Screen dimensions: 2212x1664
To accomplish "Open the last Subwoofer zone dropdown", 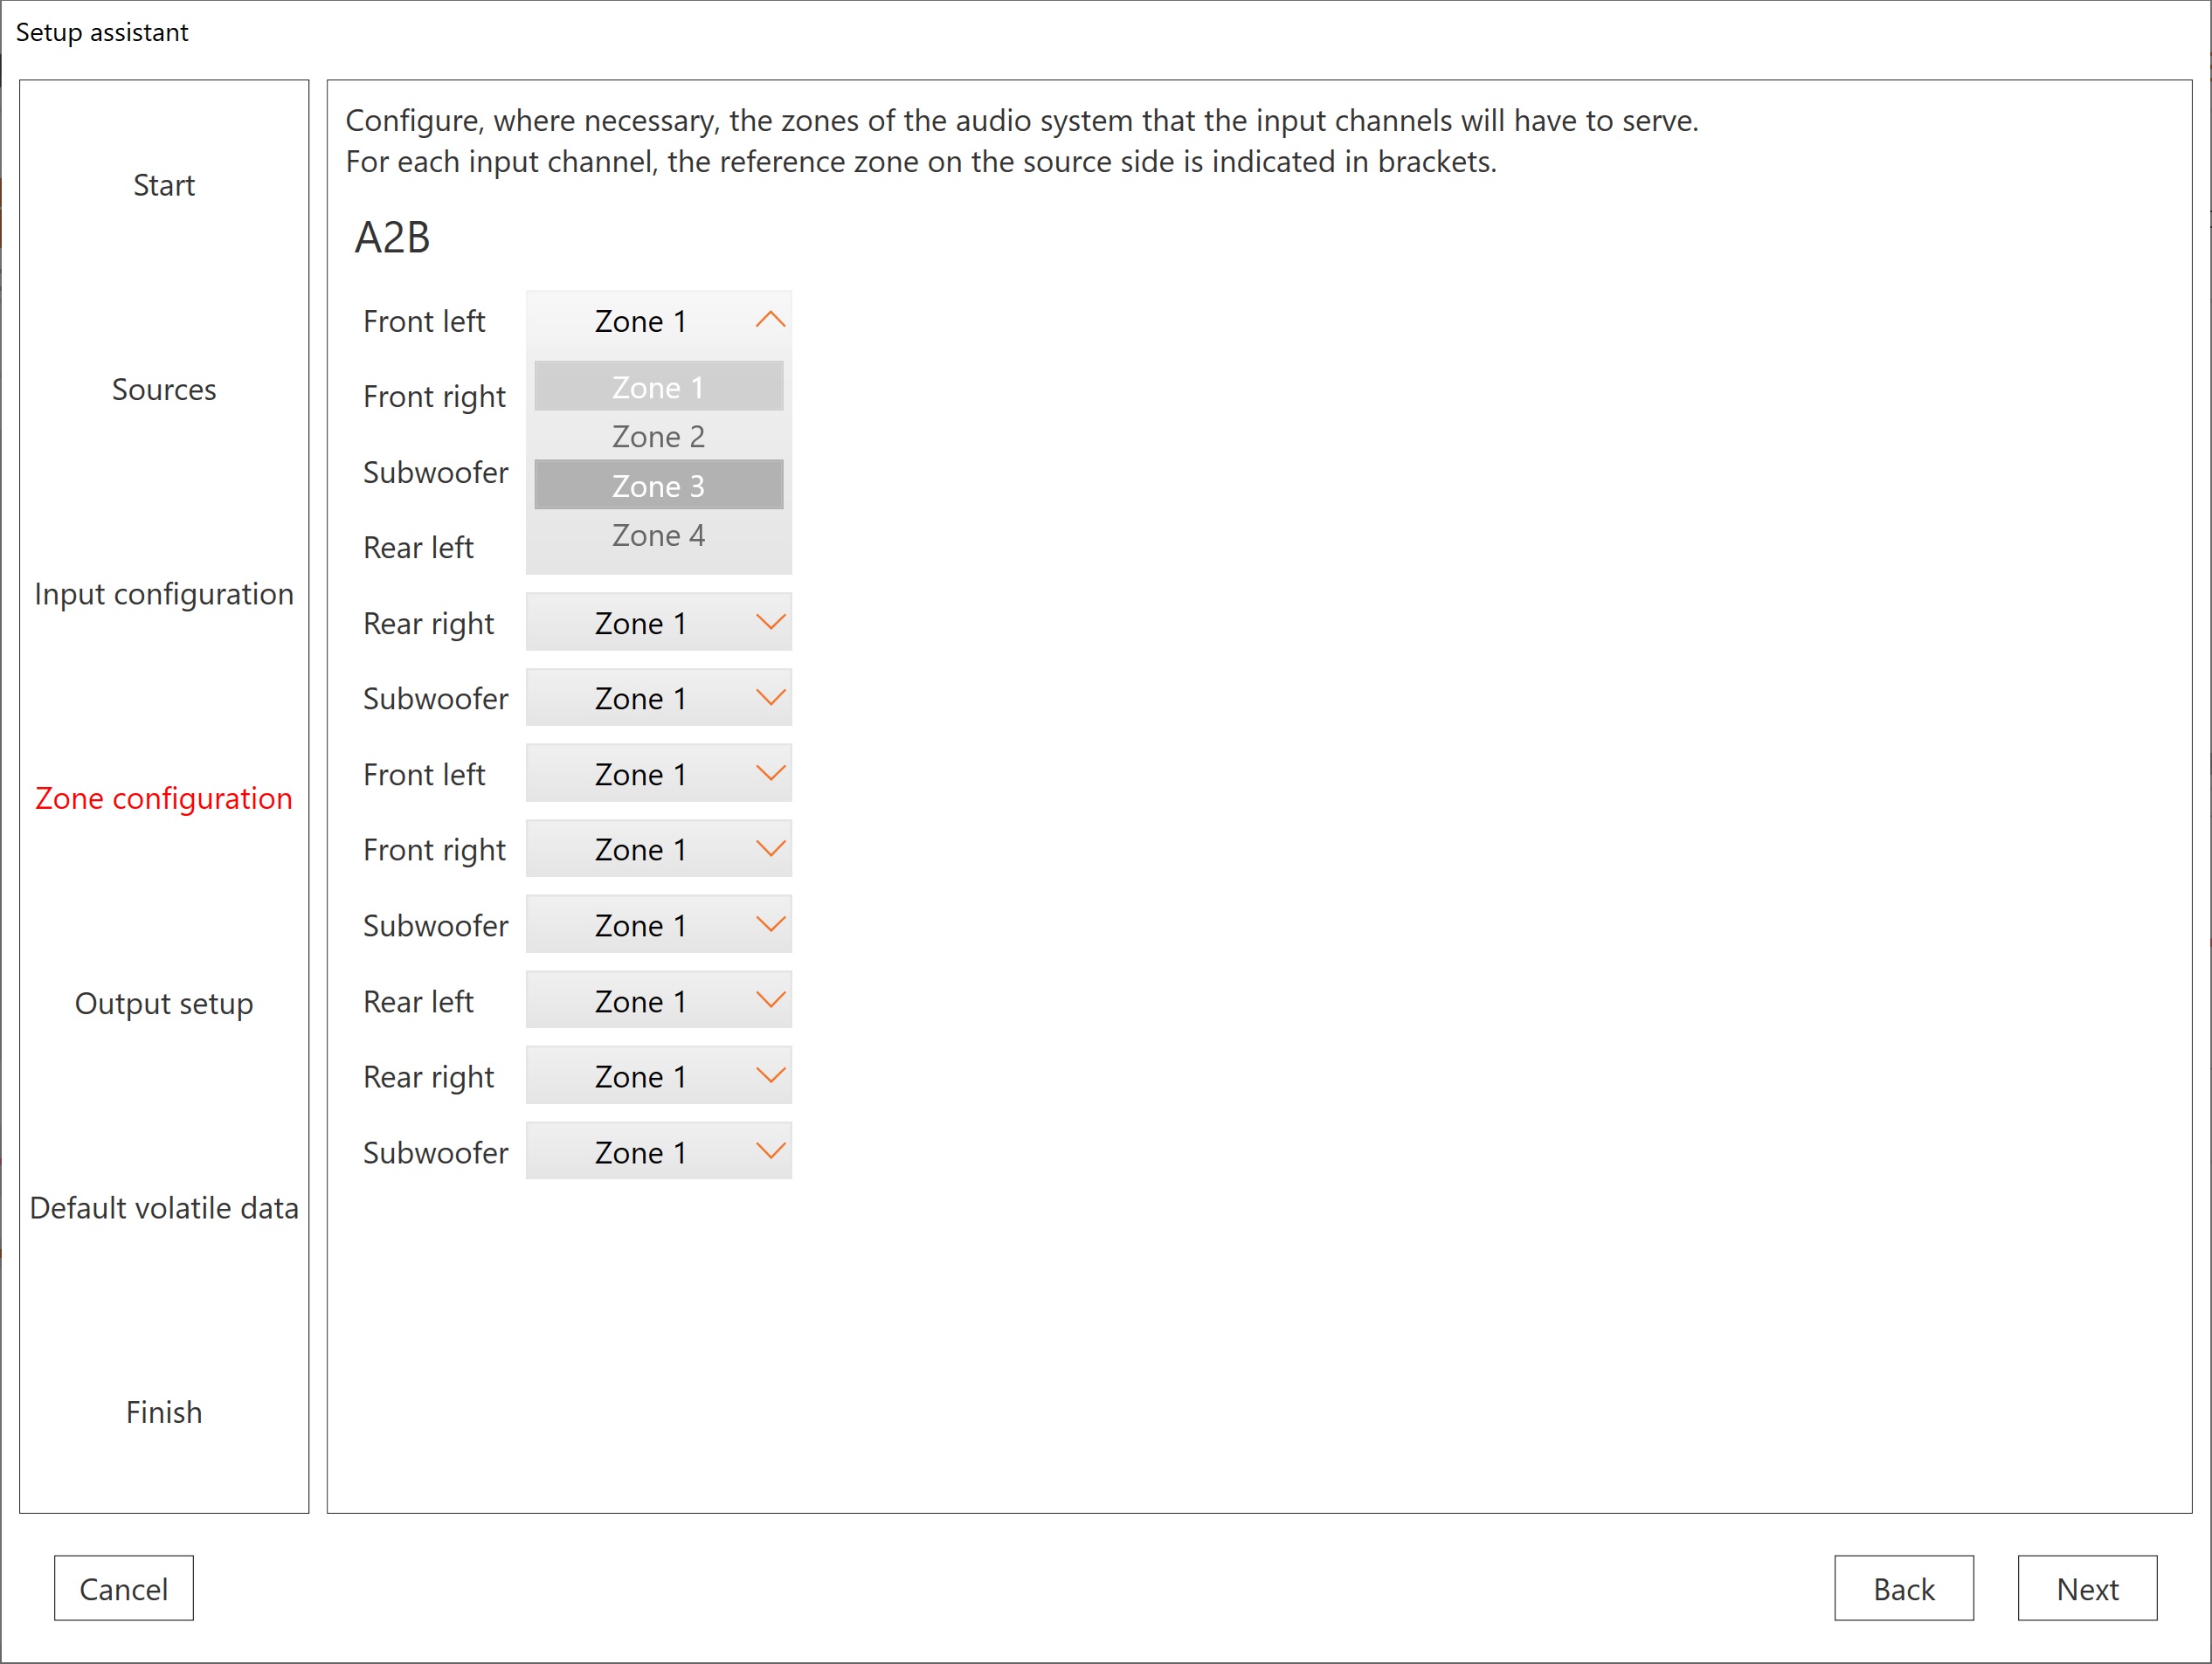I will 659,1152.
